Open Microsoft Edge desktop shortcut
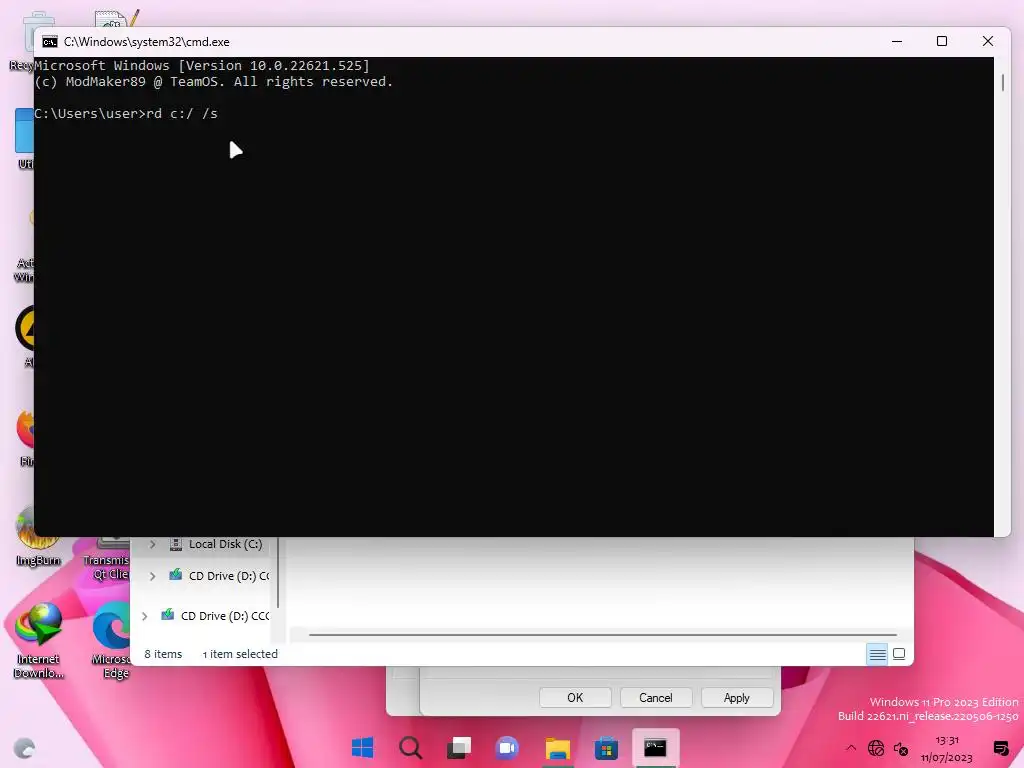 pos(112,640)
